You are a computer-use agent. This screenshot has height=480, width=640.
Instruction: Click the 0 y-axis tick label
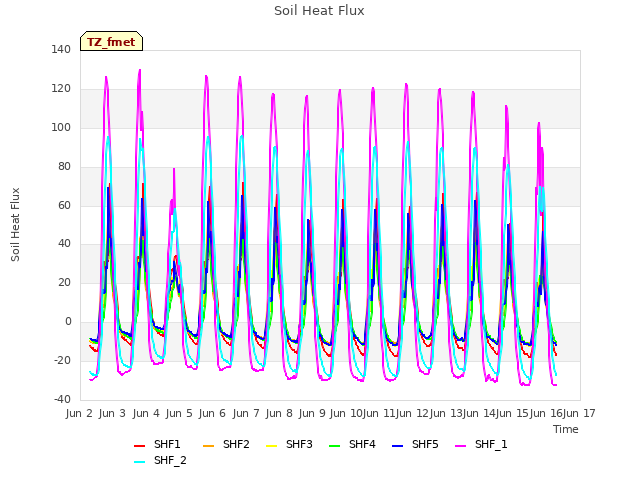(68, 322)
